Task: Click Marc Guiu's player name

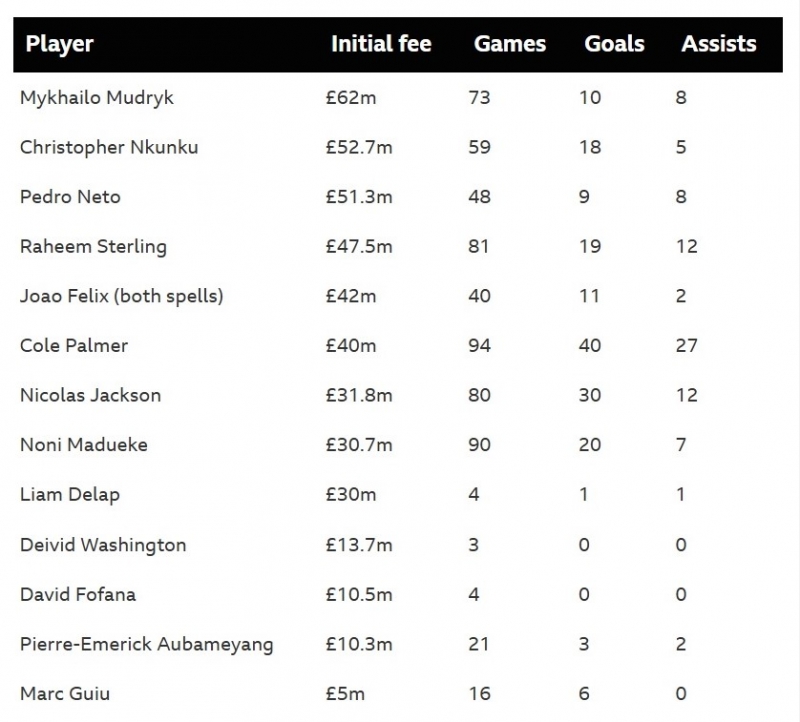Action: click(65, 693)
